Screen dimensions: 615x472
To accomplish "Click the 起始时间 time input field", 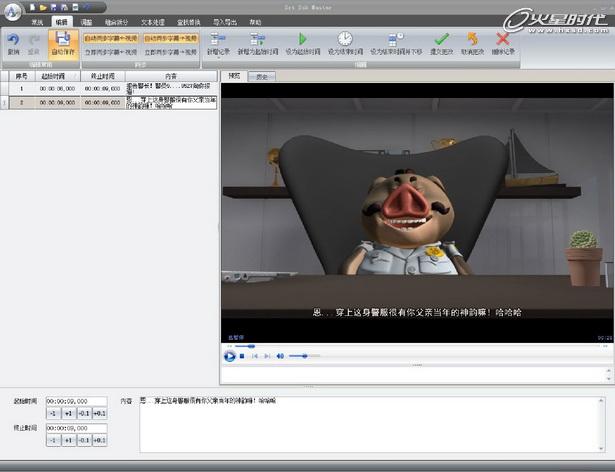I will point(76,401).
